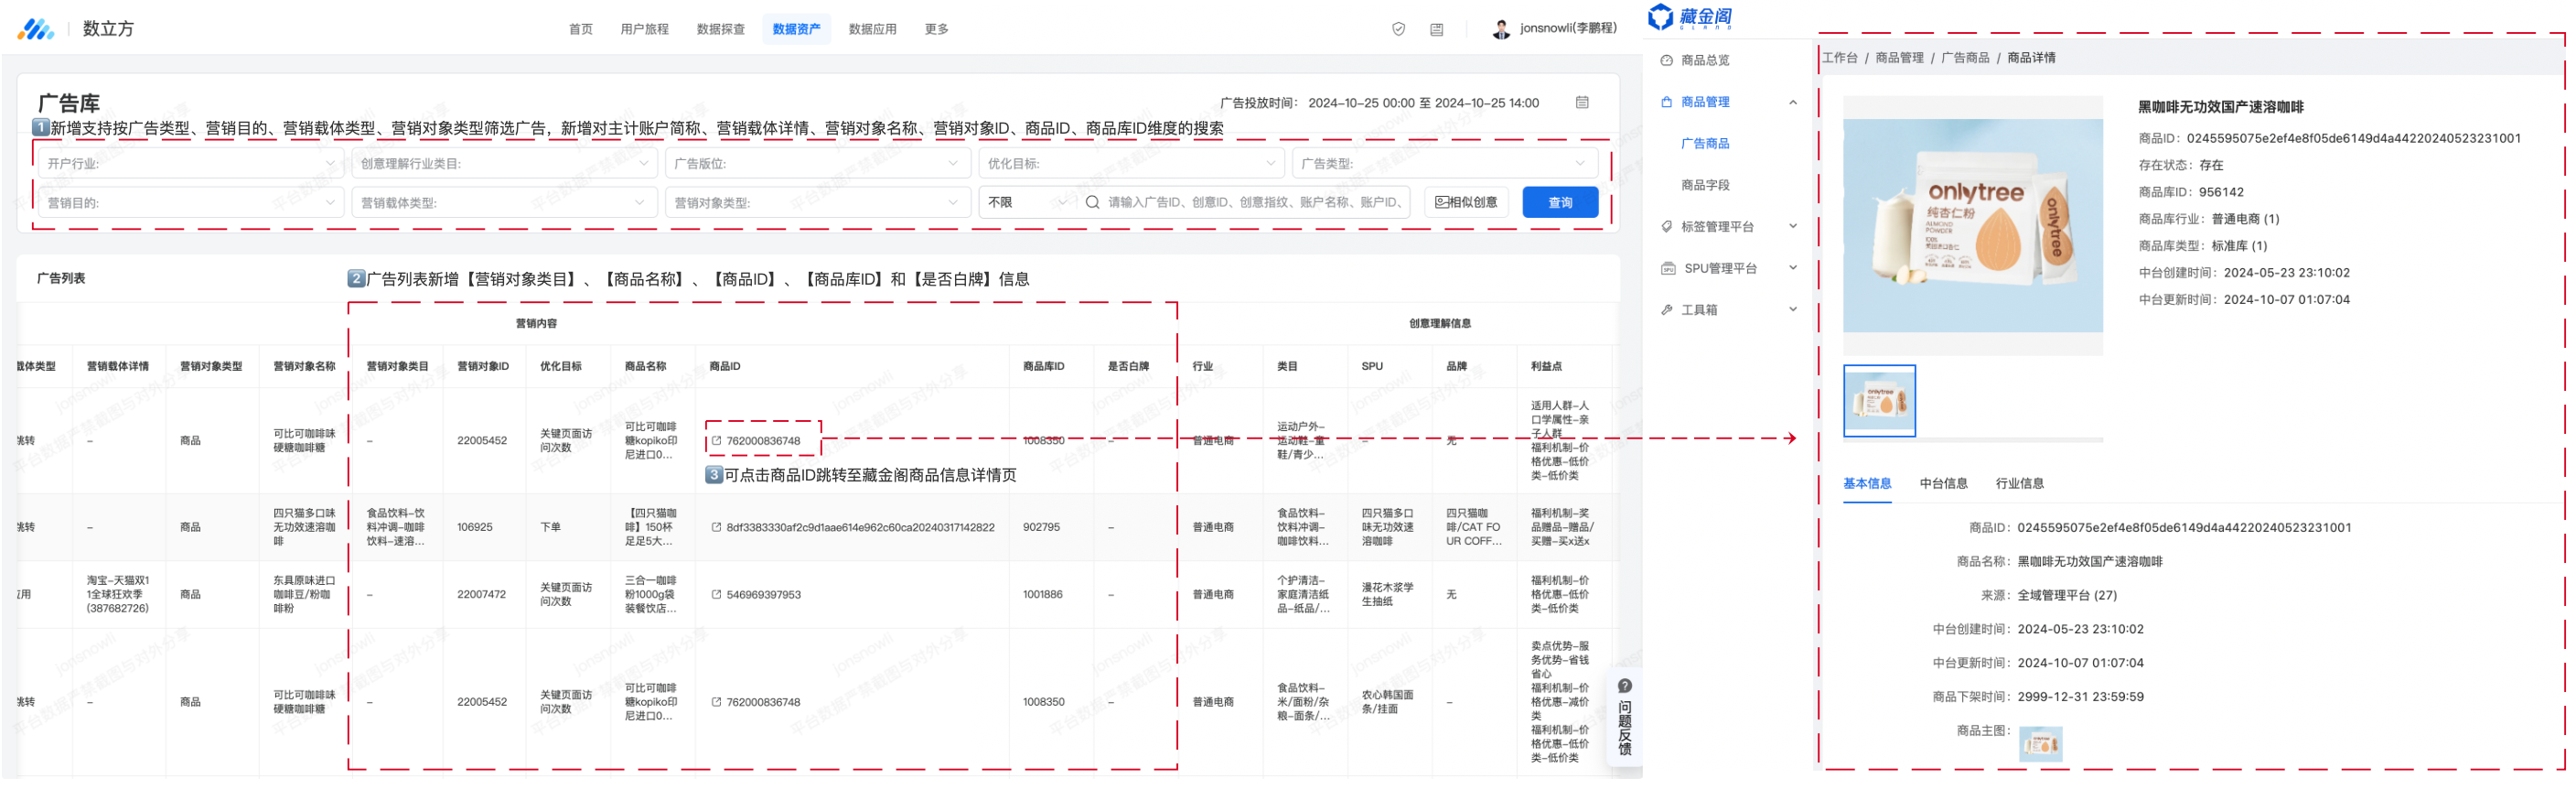Open the 优化目标 dropdown
This screenshot has width=2576, height=789.
click(1131, 163)
